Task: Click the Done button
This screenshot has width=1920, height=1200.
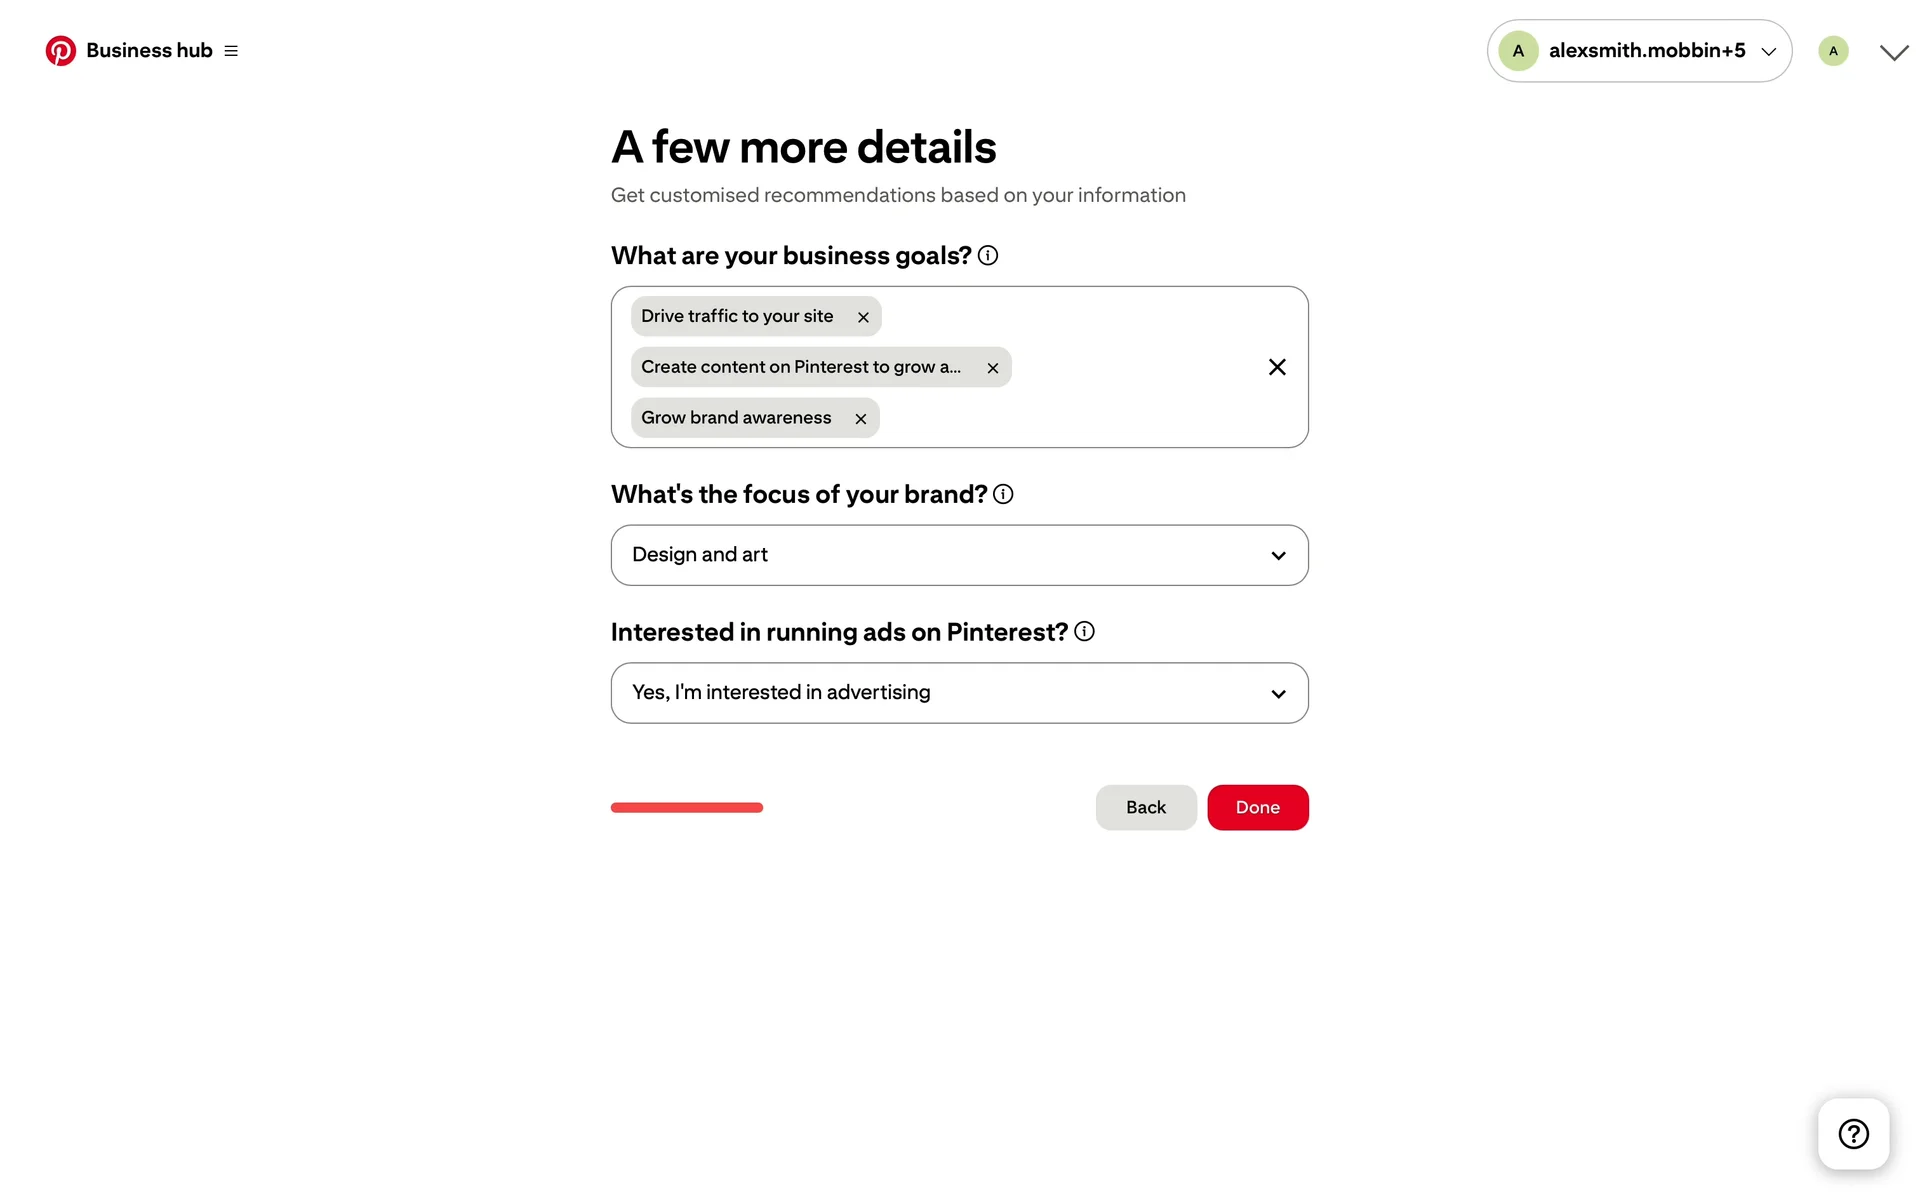Action: click(x=1257, y=807)
